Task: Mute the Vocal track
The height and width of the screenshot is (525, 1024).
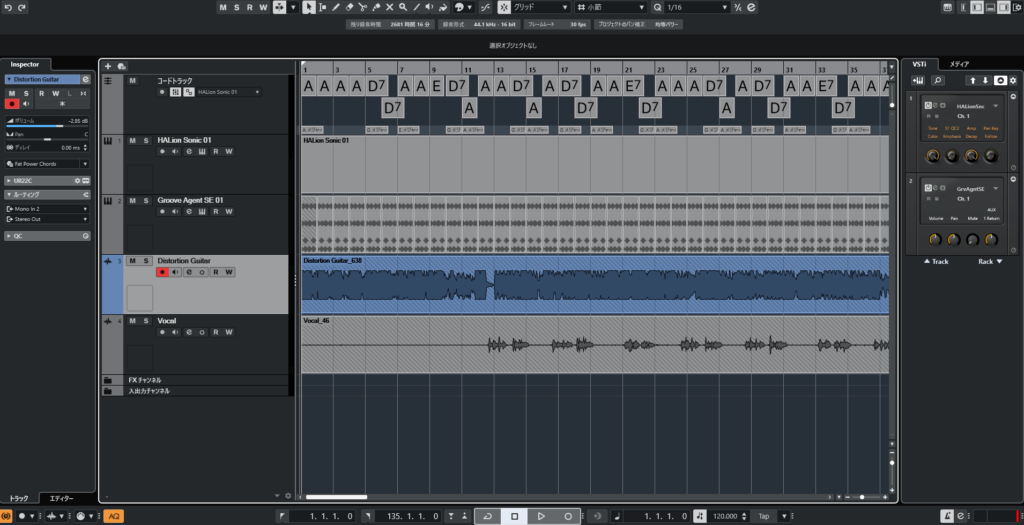Action: (132, 321)
